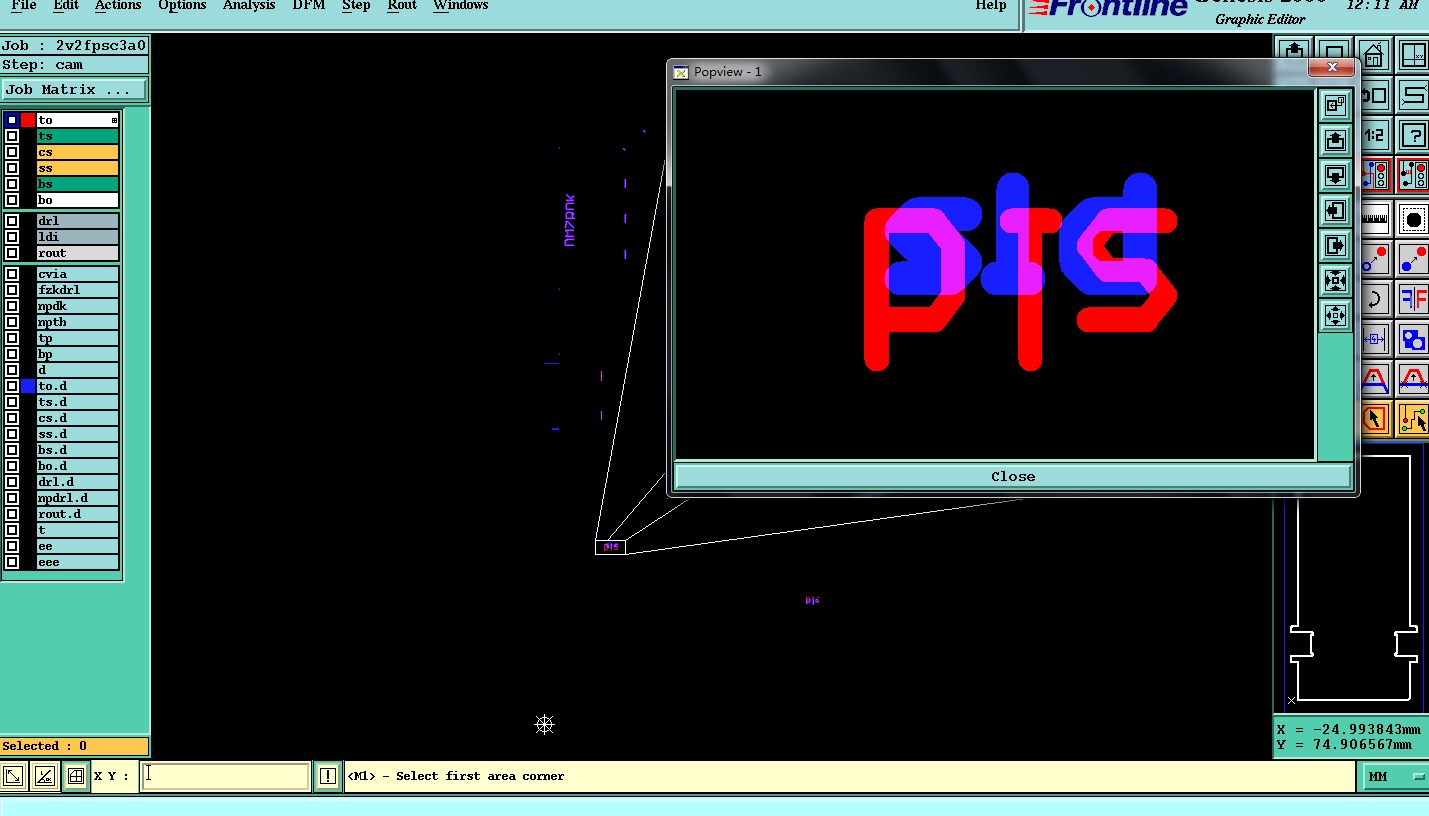Click the exclamation mark alert icon

tap(327, 776)
